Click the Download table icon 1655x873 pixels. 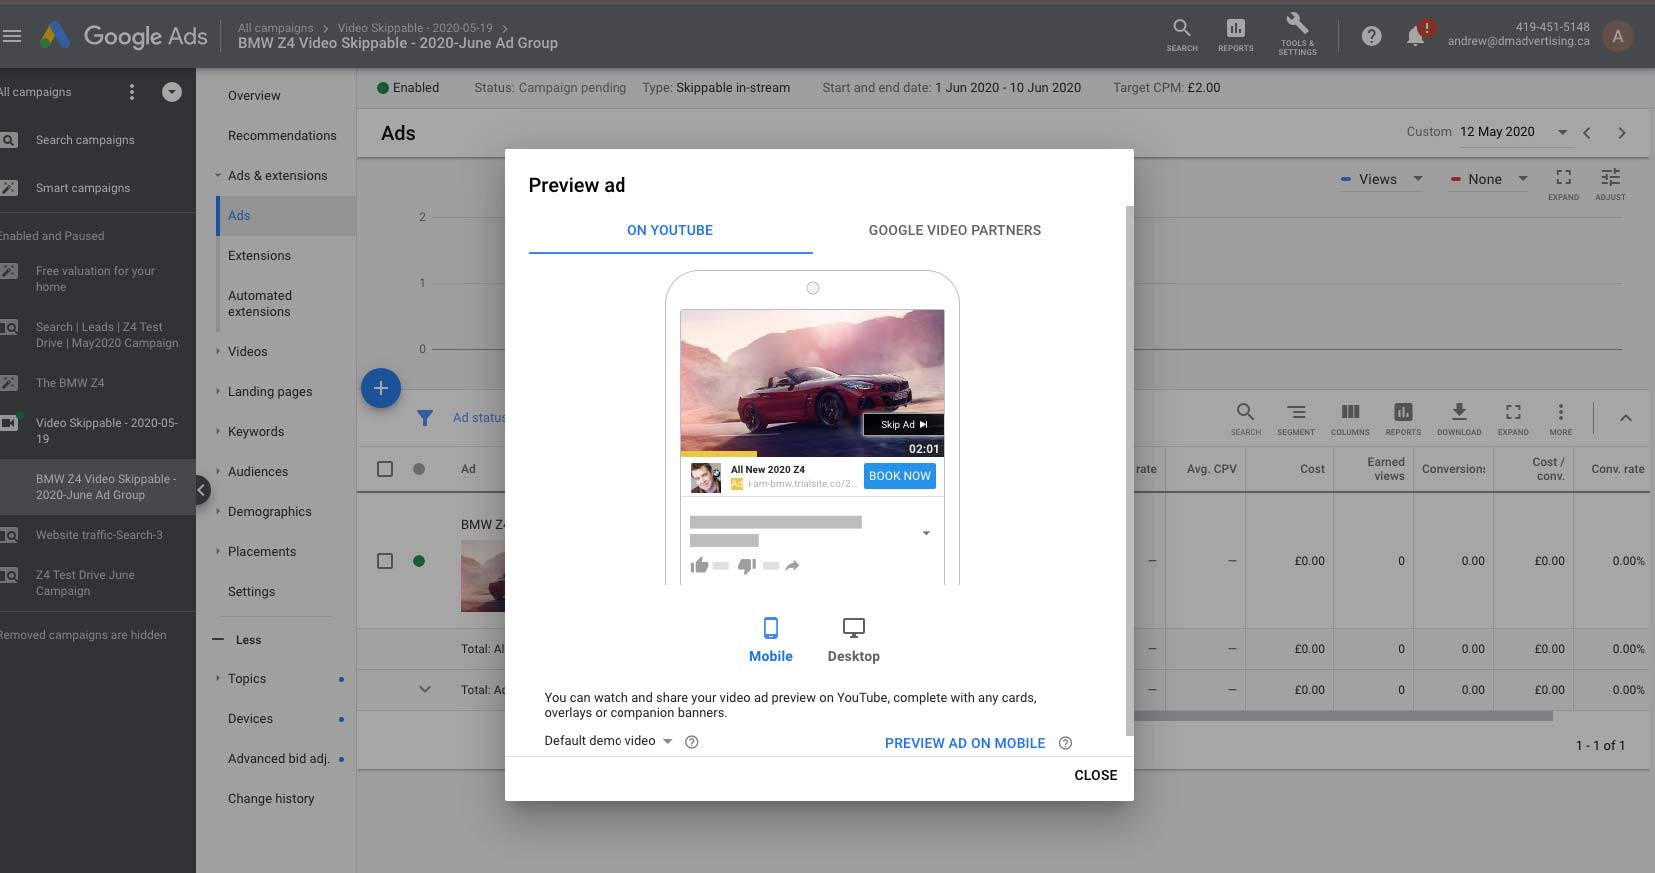[1459, 418]
